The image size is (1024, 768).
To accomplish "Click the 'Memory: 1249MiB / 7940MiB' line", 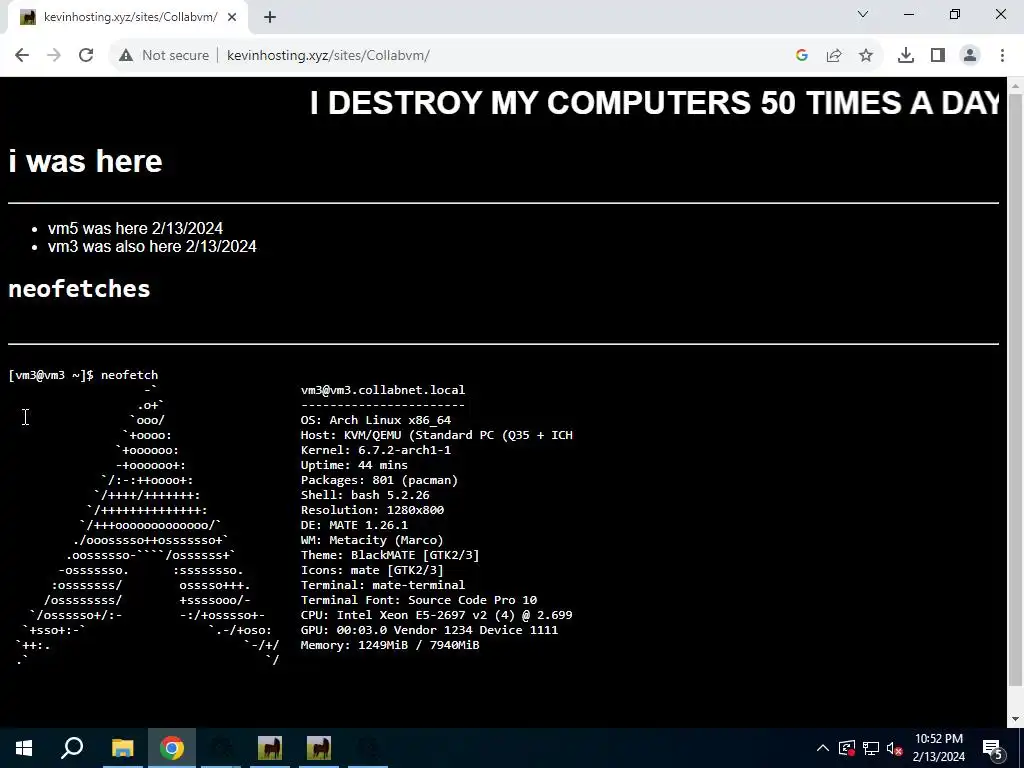I will pos(390,645).
